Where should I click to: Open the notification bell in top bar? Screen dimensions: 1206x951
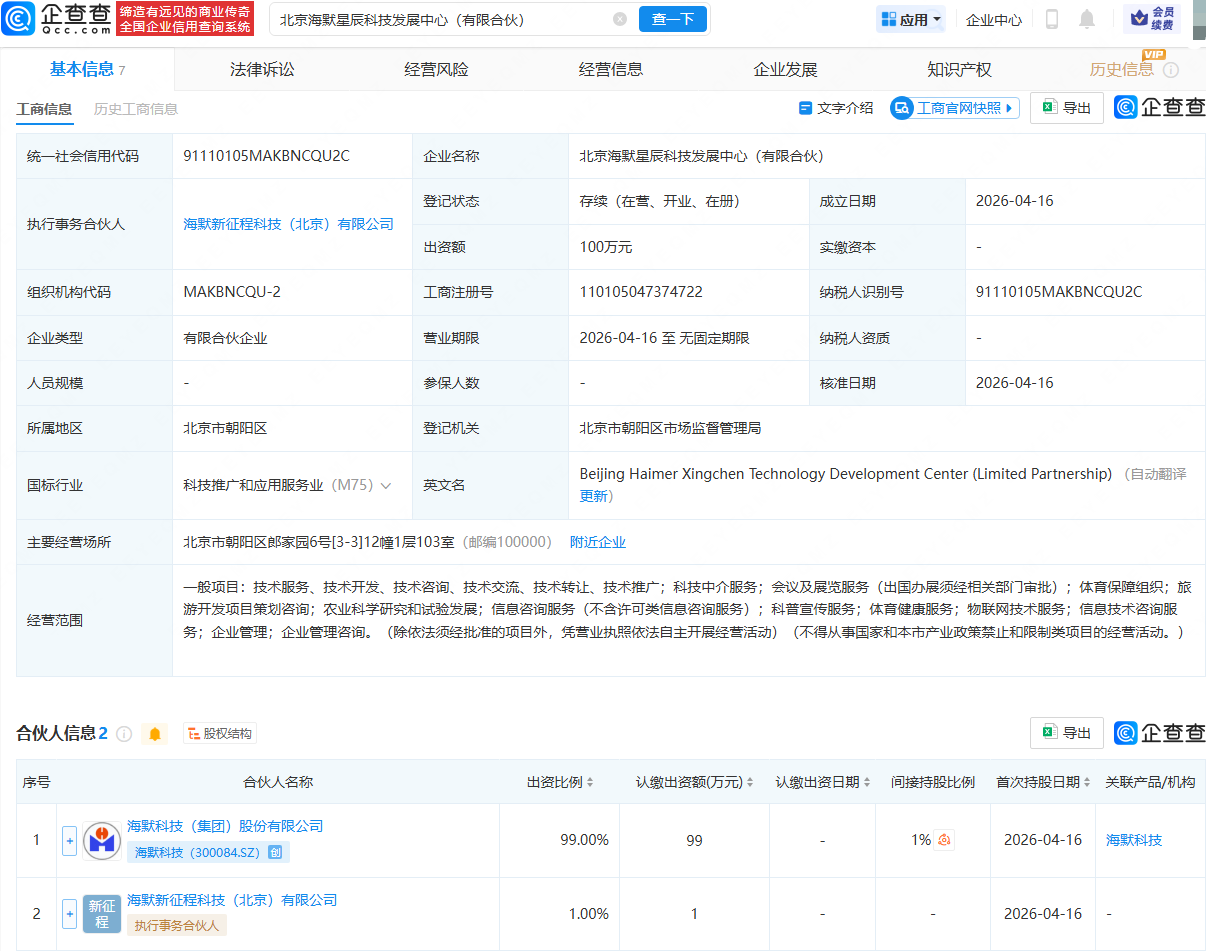(1090, 19)
